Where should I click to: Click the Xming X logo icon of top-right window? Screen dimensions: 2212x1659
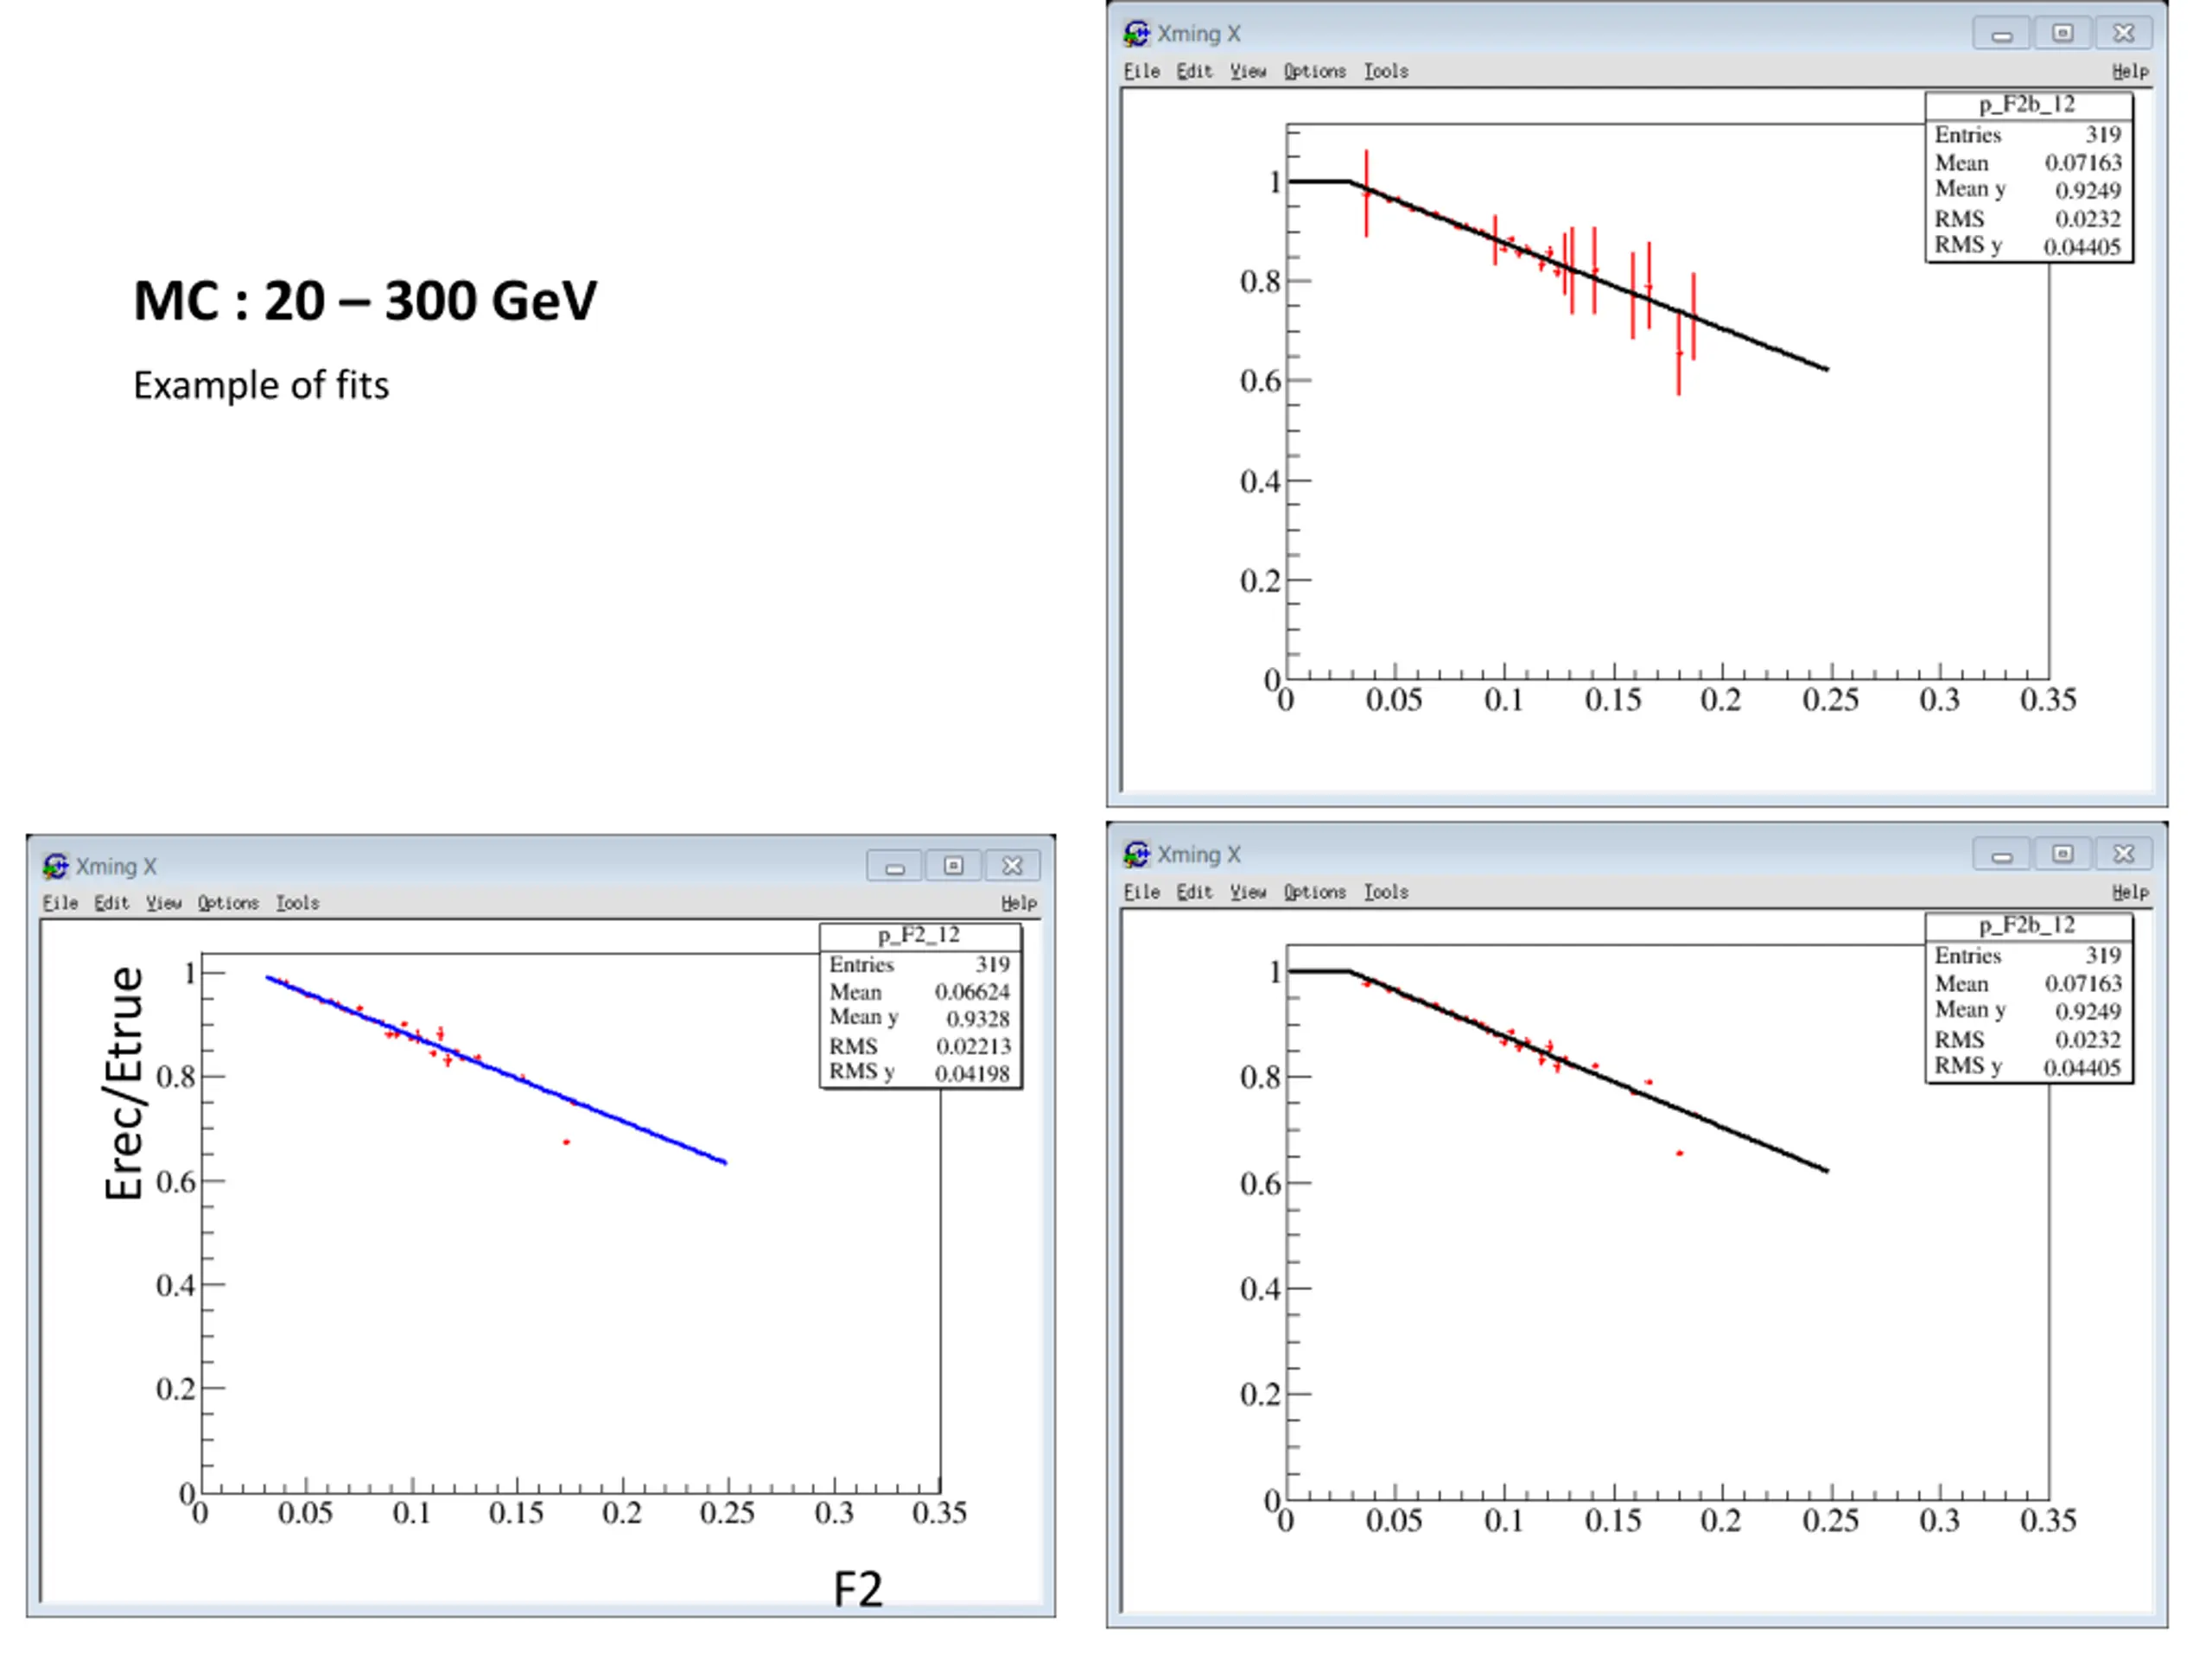click(x=1136, y=33)
